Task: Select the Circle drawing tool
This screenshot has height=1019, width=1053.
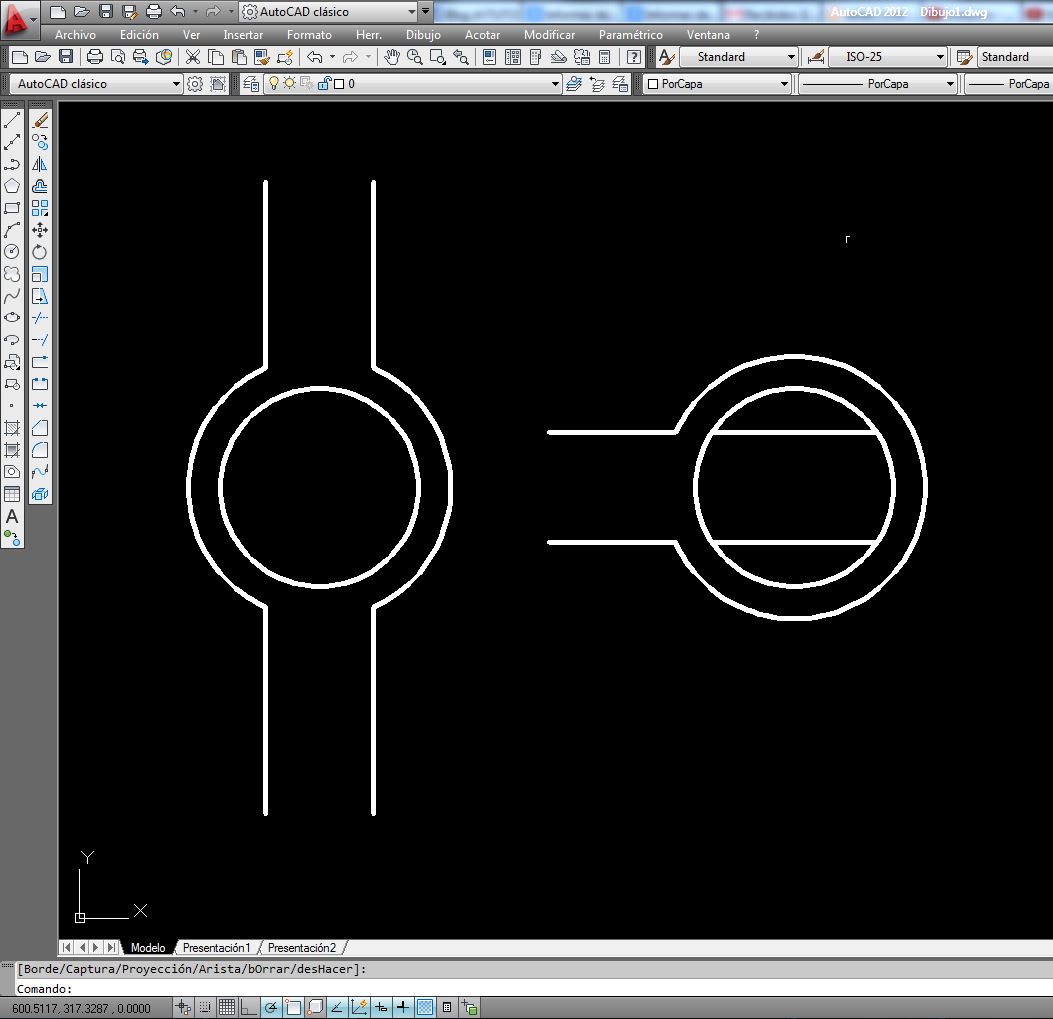Action: click(12, 250)
